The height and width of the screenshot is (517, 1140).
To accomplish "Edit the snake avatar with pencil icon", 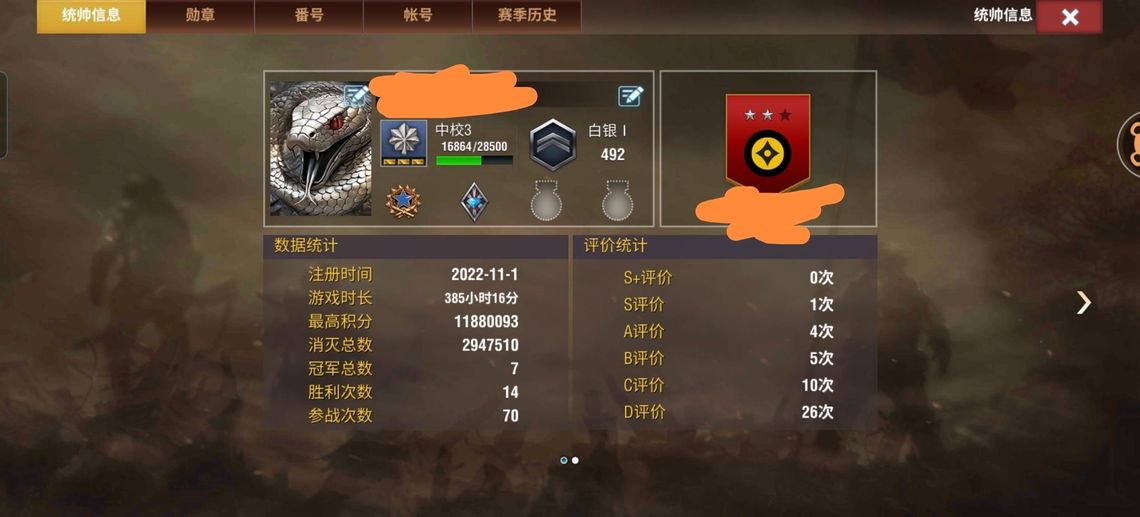I will (357, 95).
